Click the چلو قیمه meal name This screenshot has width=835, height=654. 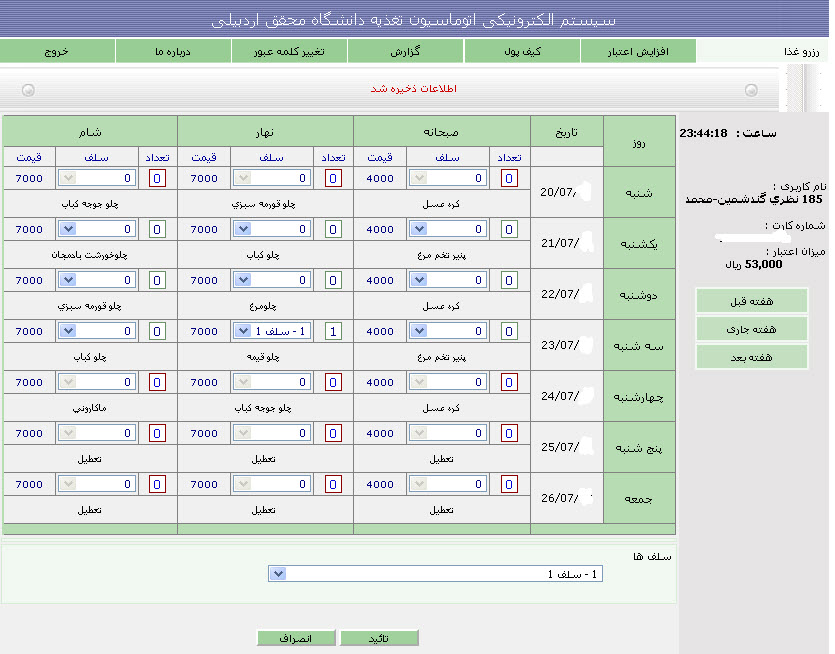[264, 357]
